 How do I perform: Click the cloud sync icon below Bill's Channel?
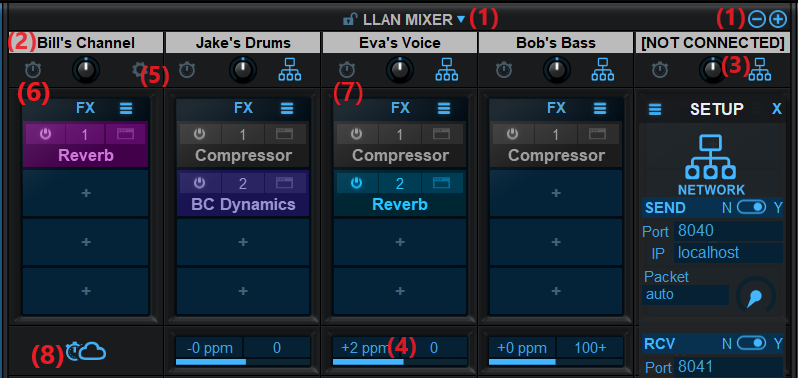pos(93,352)
